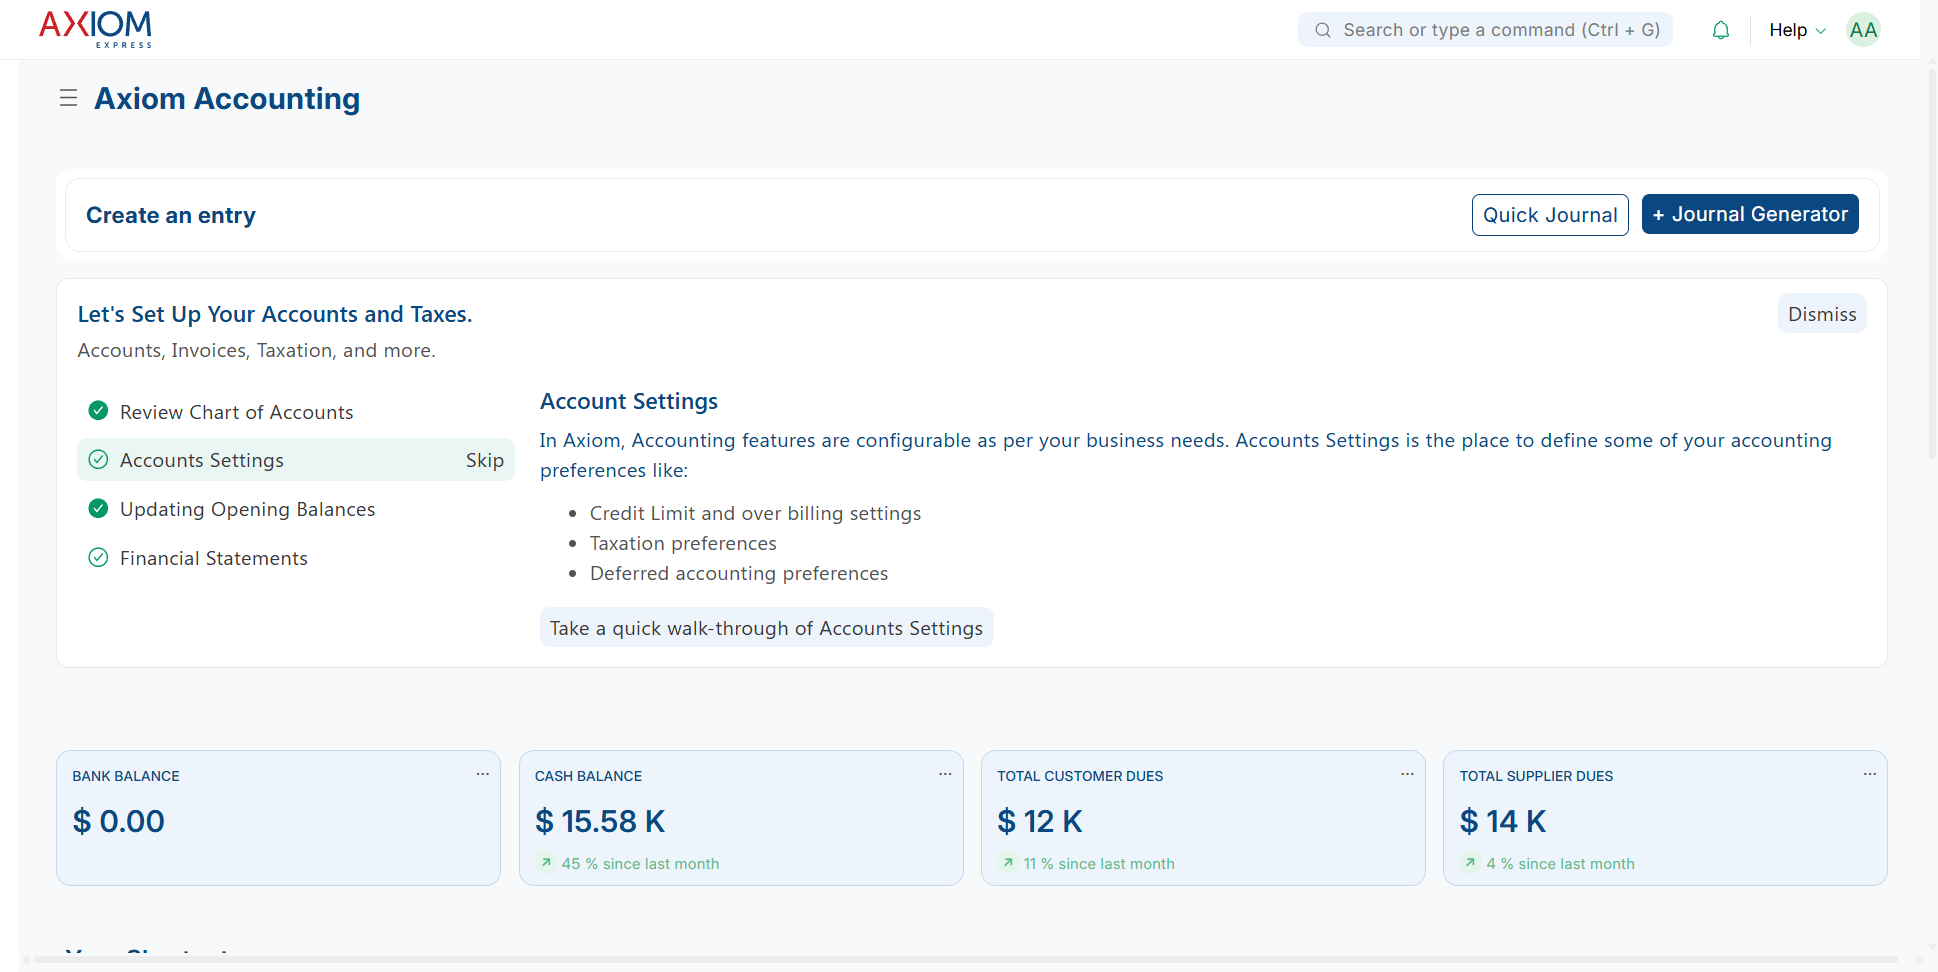Open the notifications bell icon
This screenshot has height=972, width=1938.
[1720, 30]
